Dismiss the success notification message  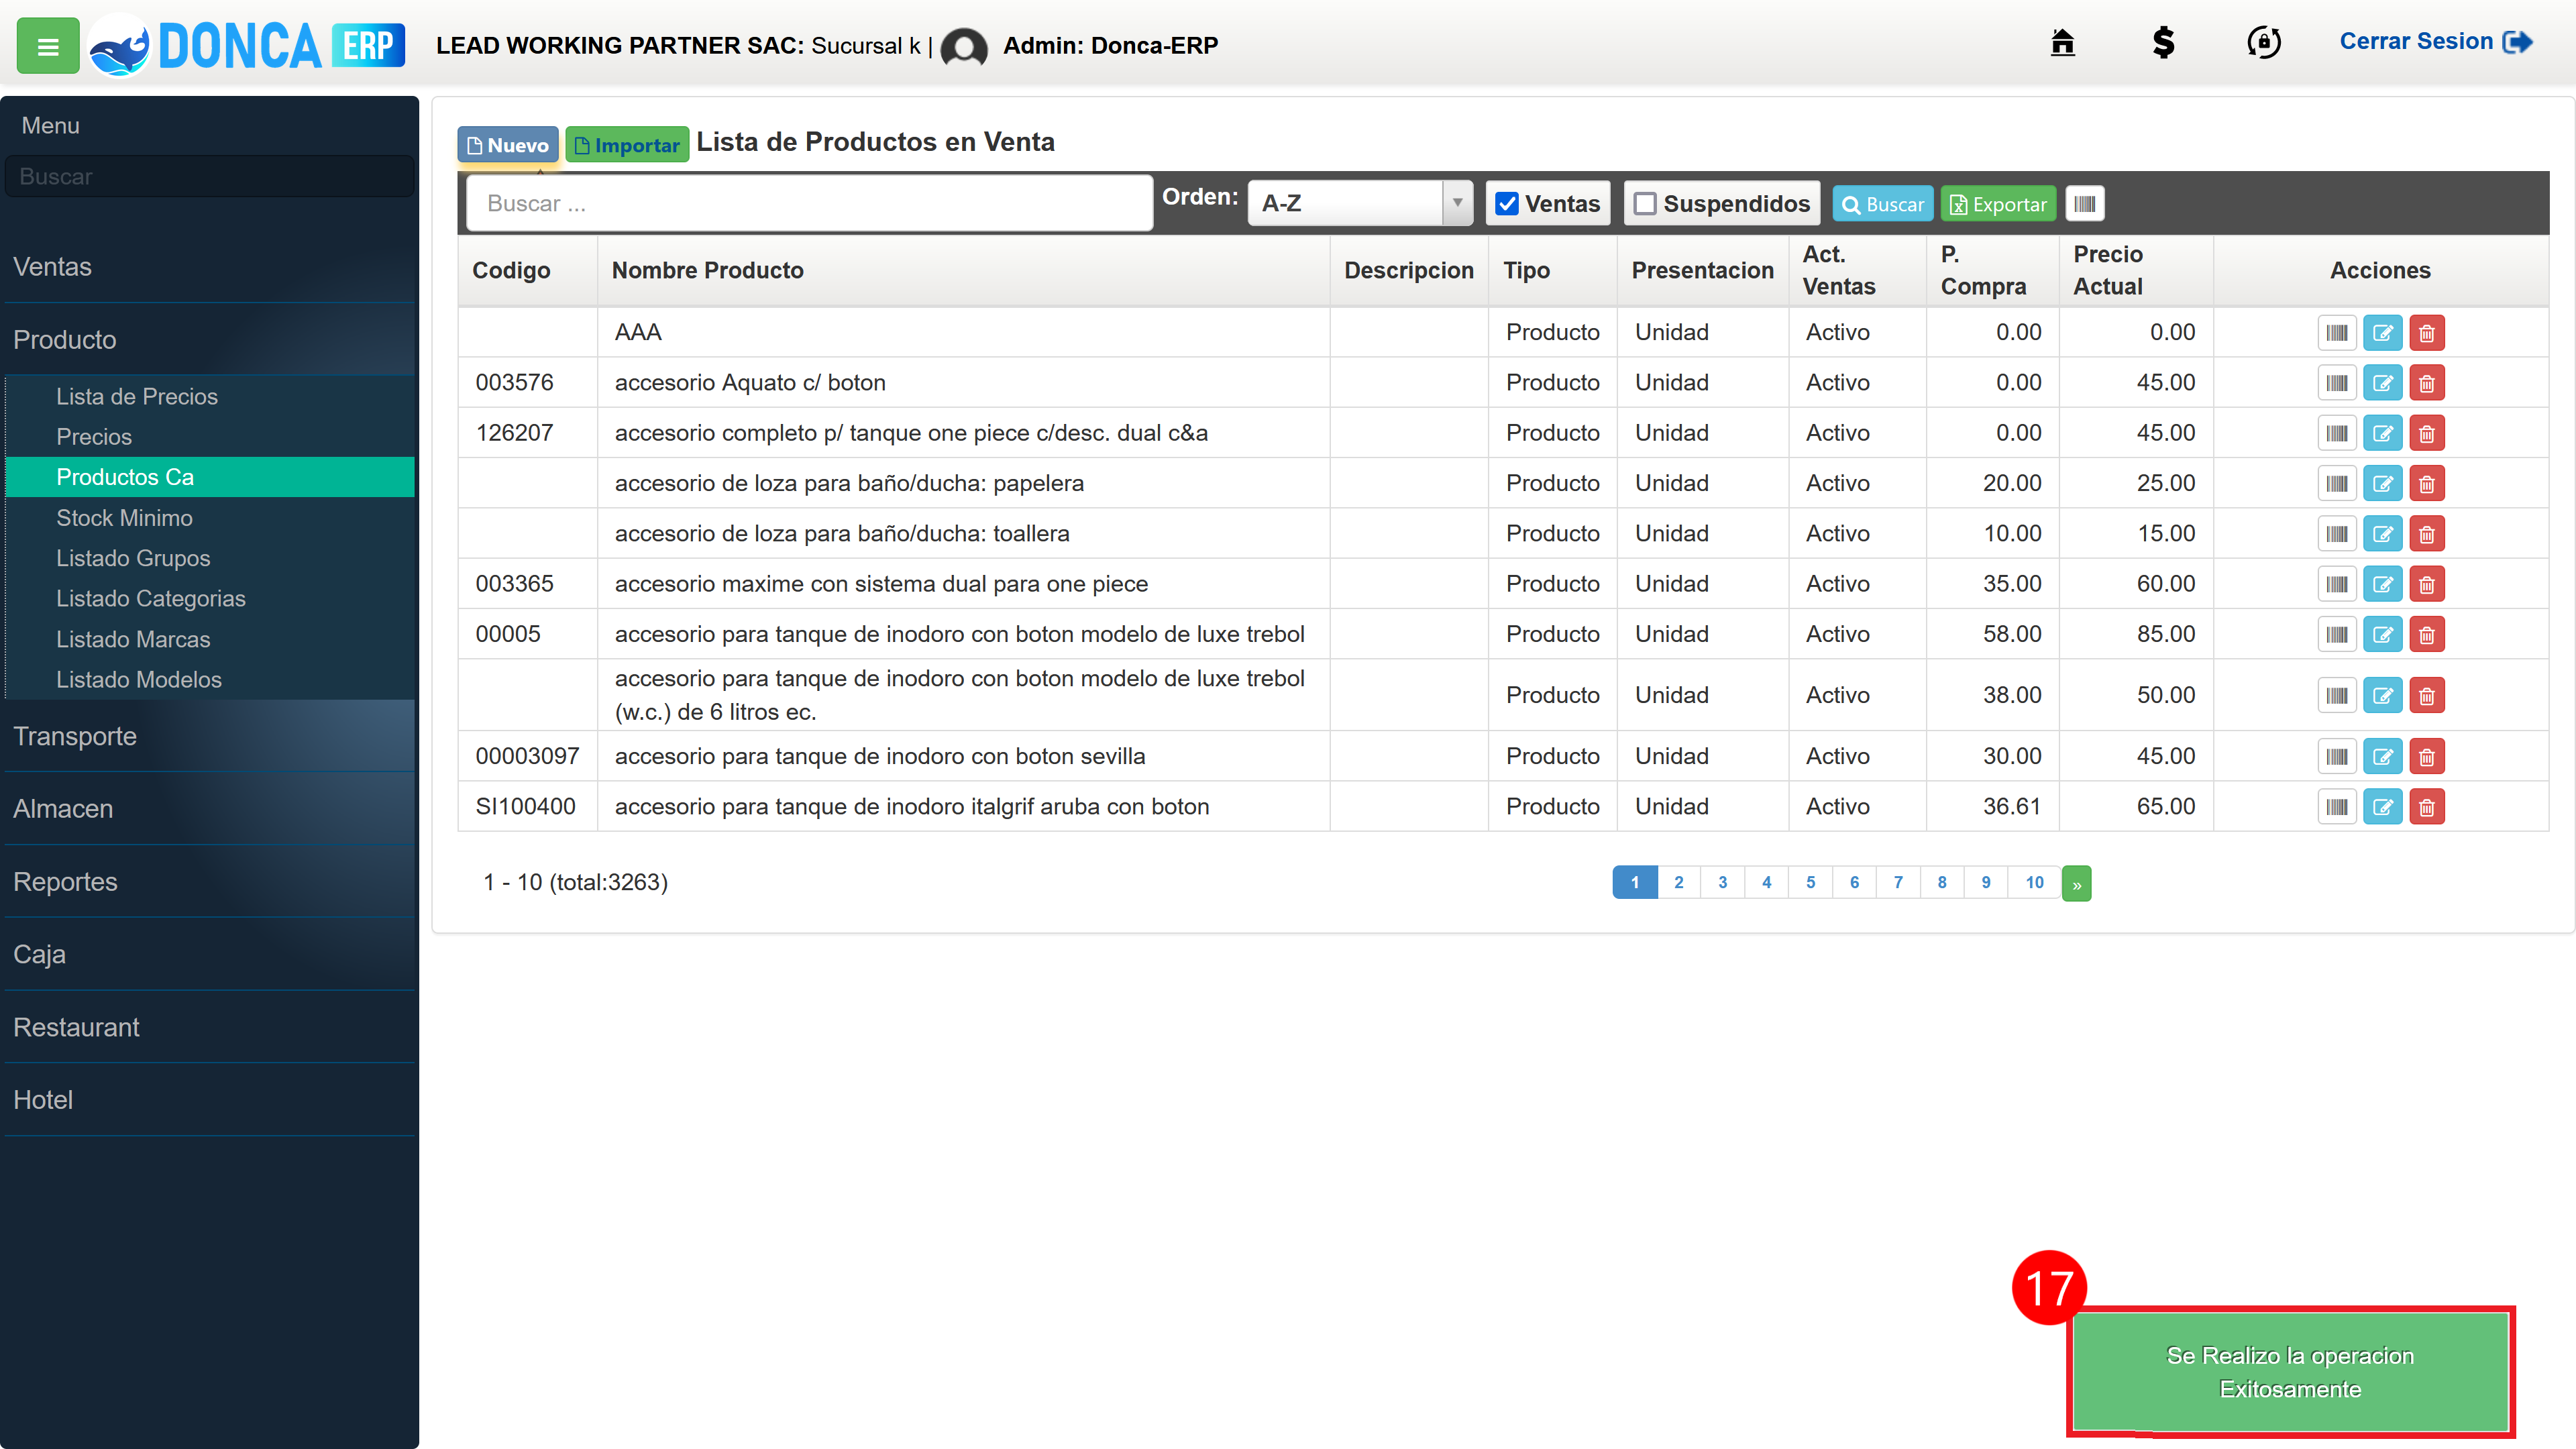tap(2290, 1372)
